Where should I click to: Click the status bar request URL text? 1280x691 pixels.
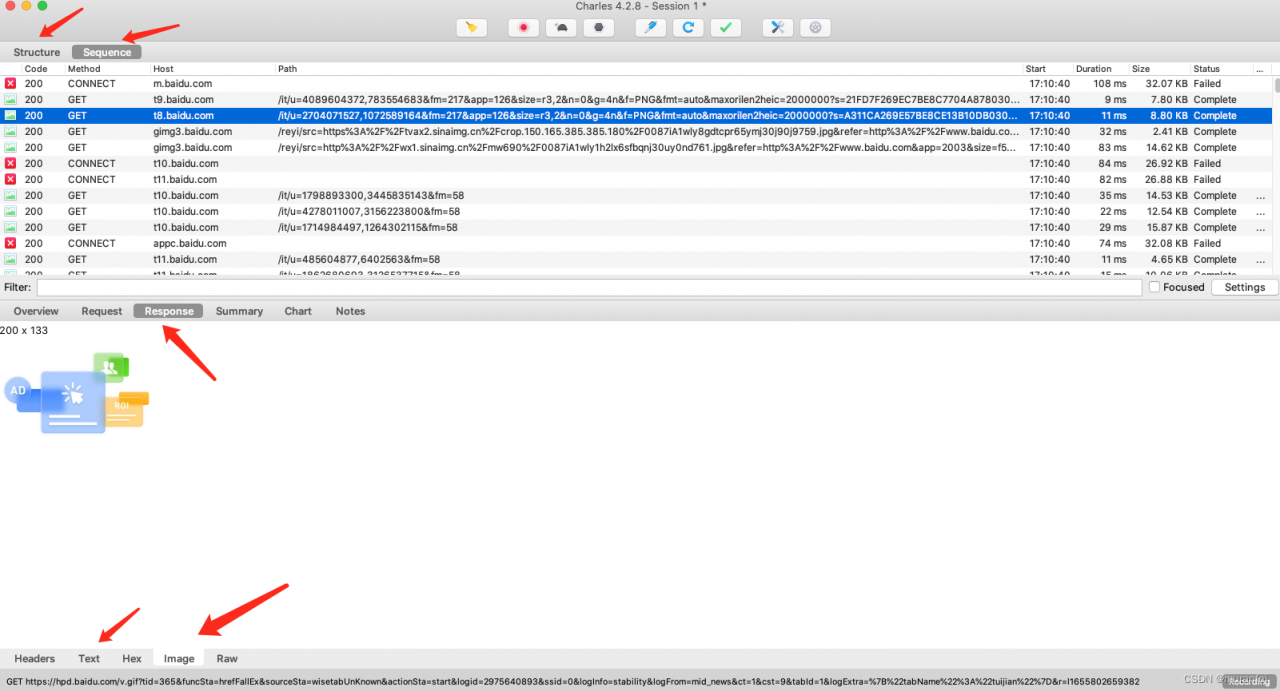click(573, 682)
